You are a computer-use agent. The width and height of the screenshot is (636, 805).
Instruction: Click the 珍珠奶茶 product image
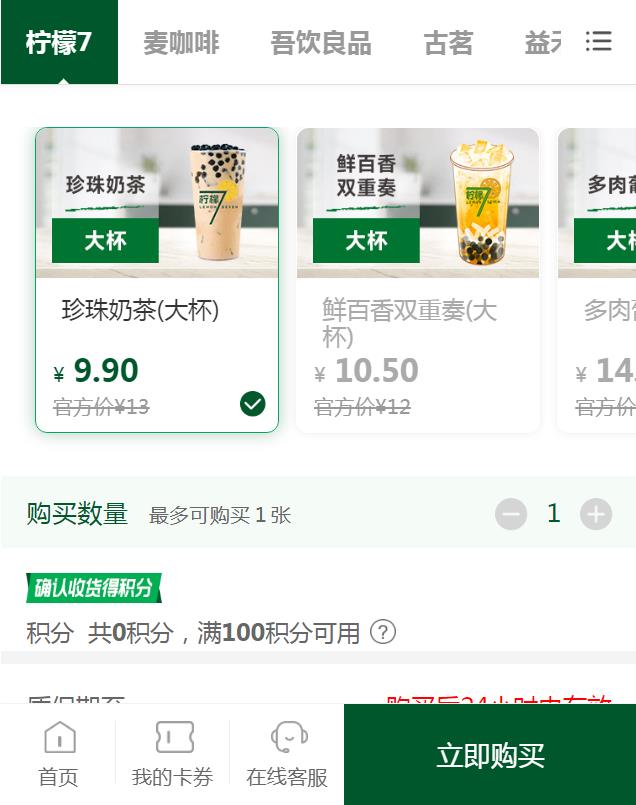point(157,203)
